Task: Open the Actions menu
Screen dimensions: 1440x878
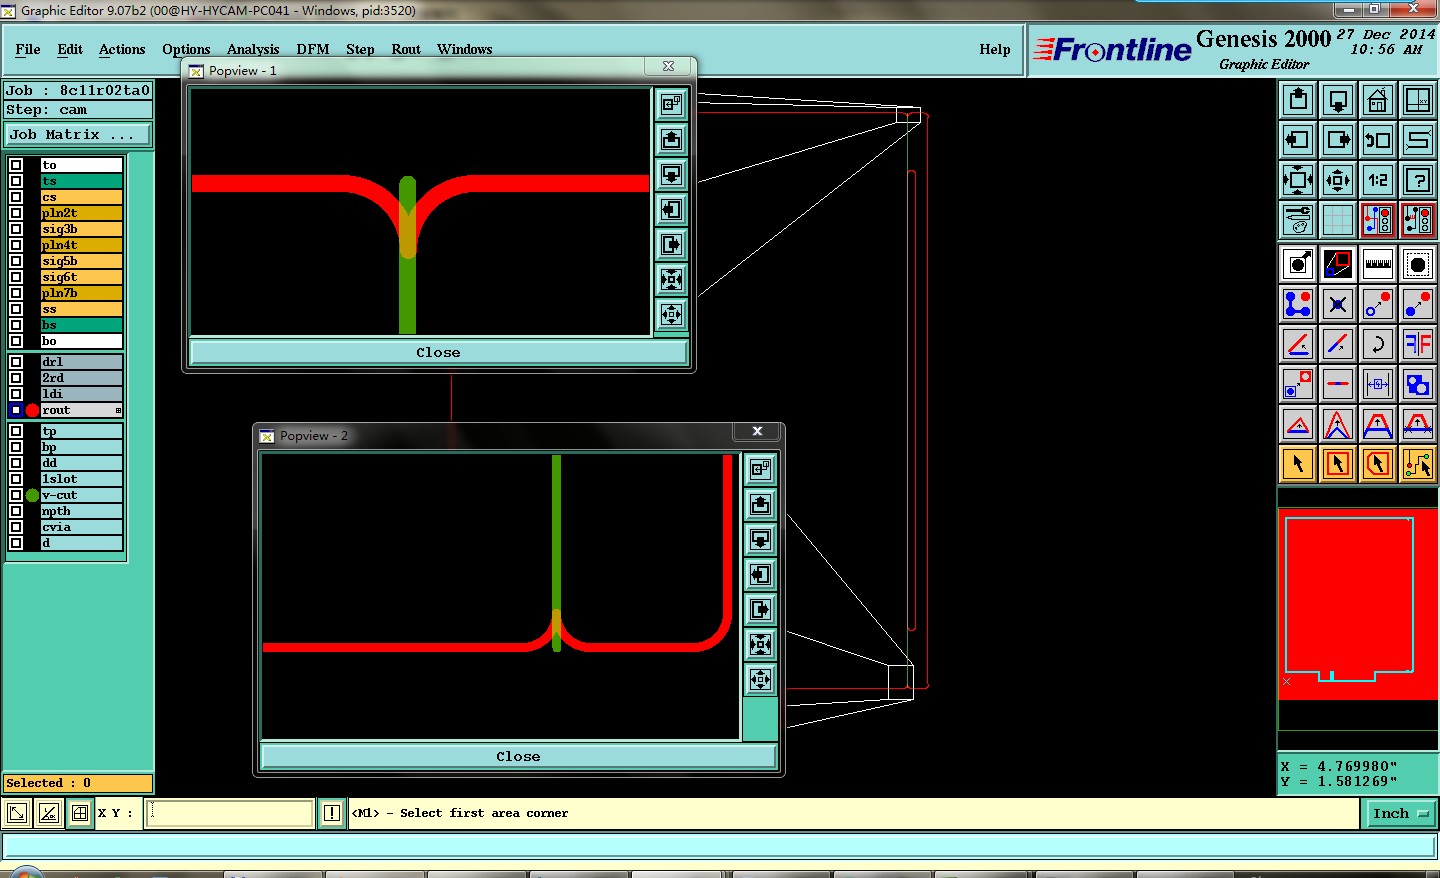Action: pos(122,49)
